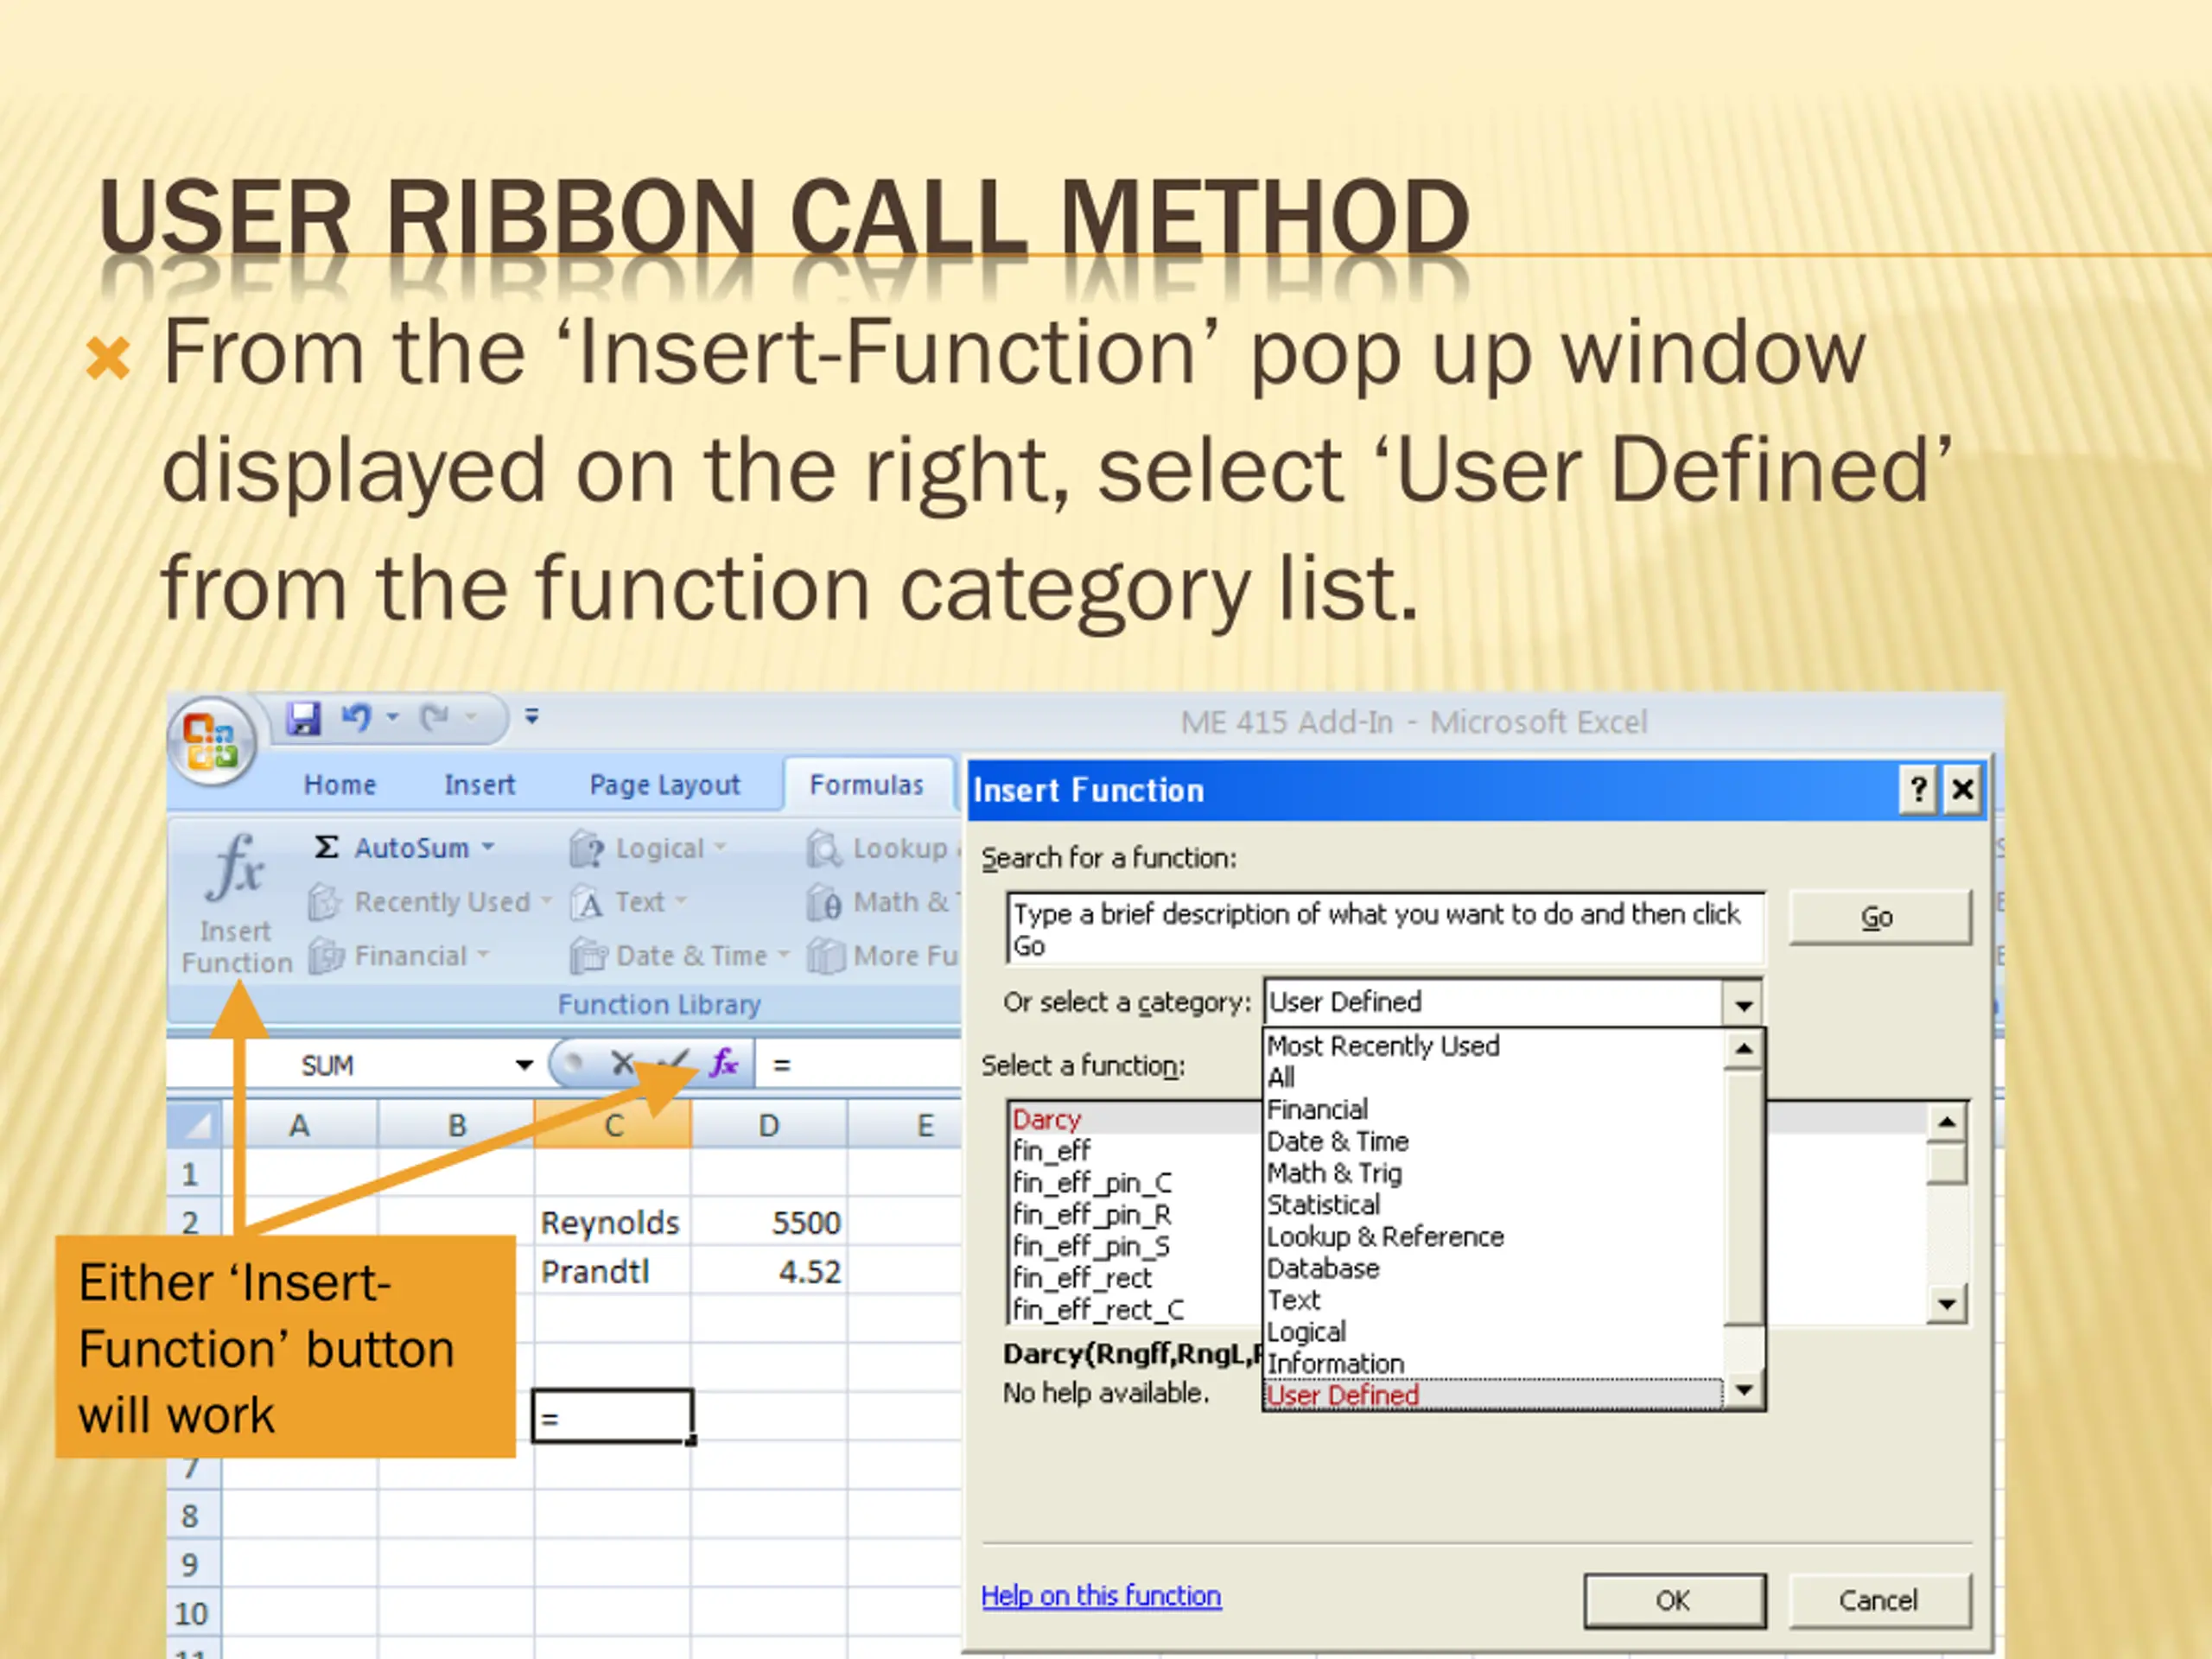Viewport: 2212px width, 1659px height.
Task: Choose the Information category
Action: click(x=1495, y=1364)
